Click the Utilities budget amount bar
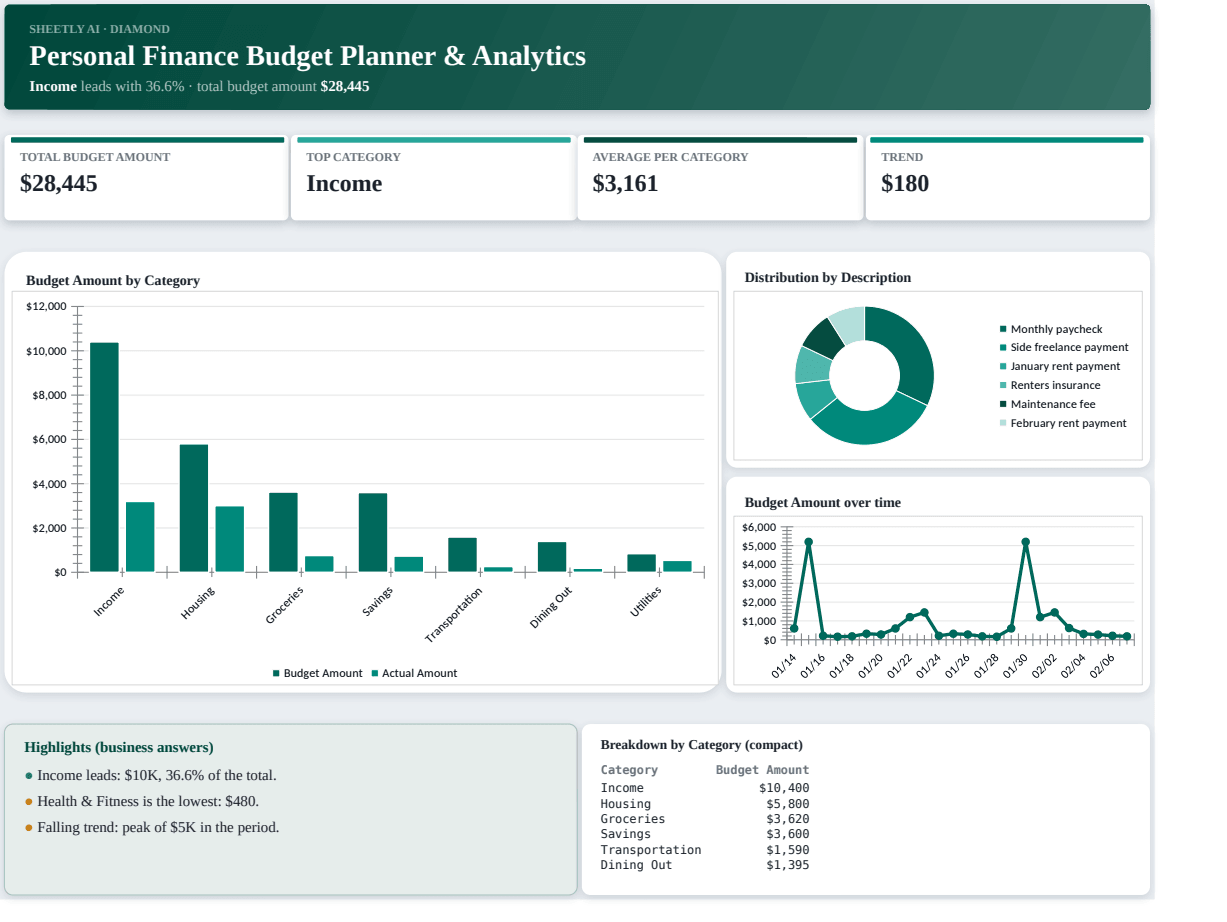Viewport: 1227px width, 922px height. tap(641, 563)
